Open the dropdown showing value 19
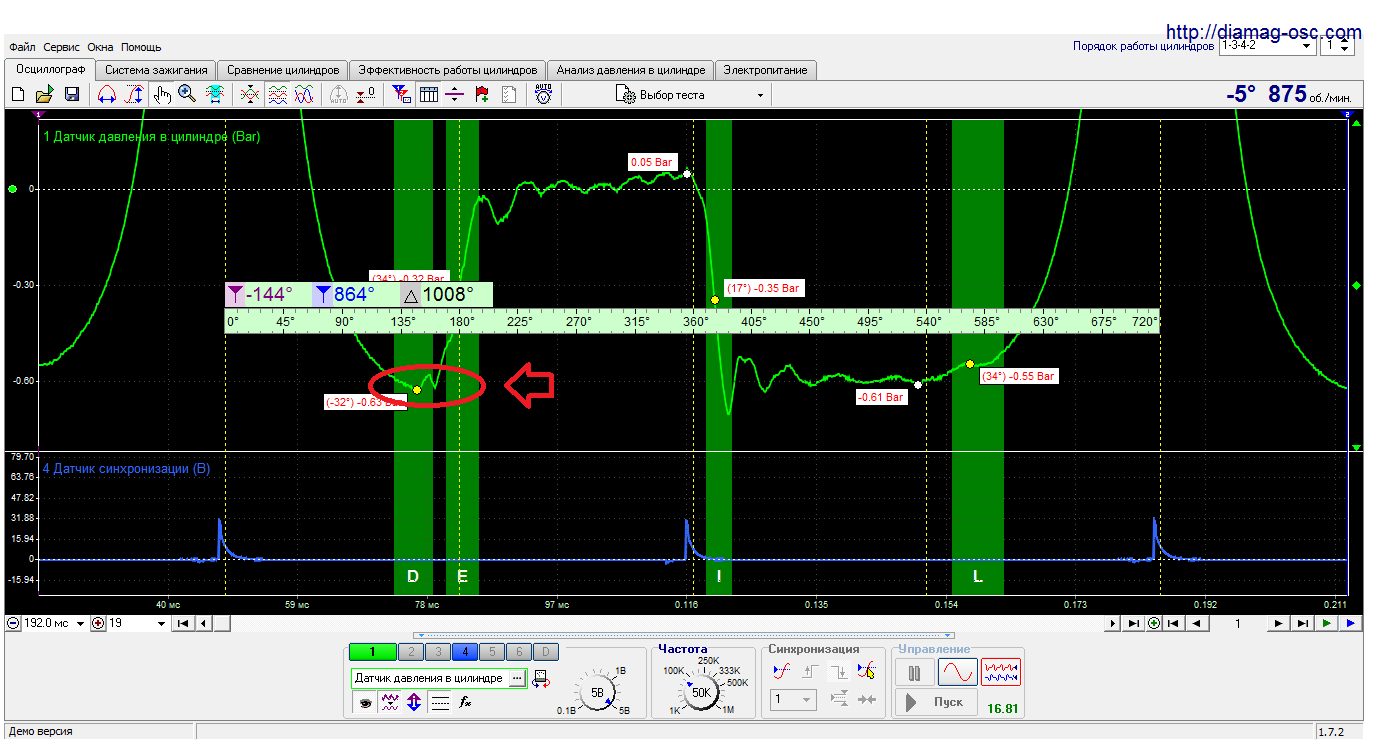1376x744 pixels. click(x=161, y=623)
